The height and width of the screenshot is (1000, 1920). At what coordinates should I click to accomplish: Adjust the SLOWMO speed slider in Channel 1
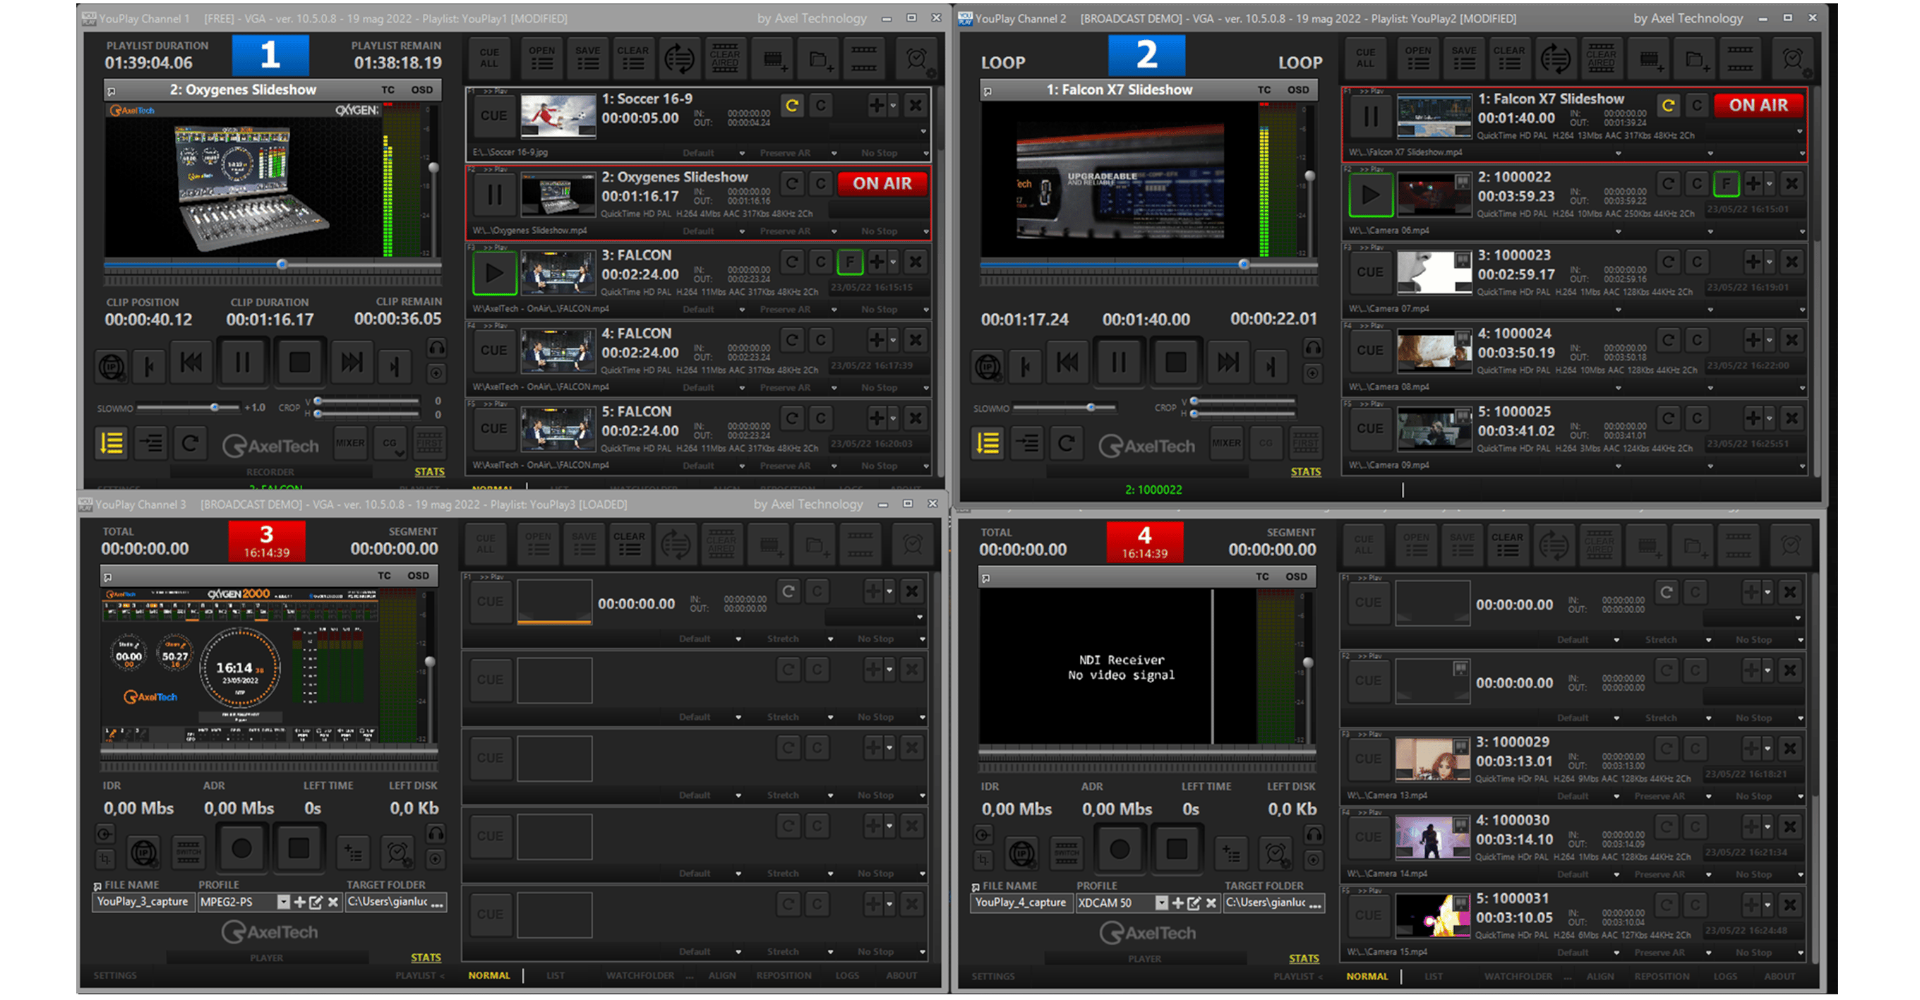coord(215,408)
